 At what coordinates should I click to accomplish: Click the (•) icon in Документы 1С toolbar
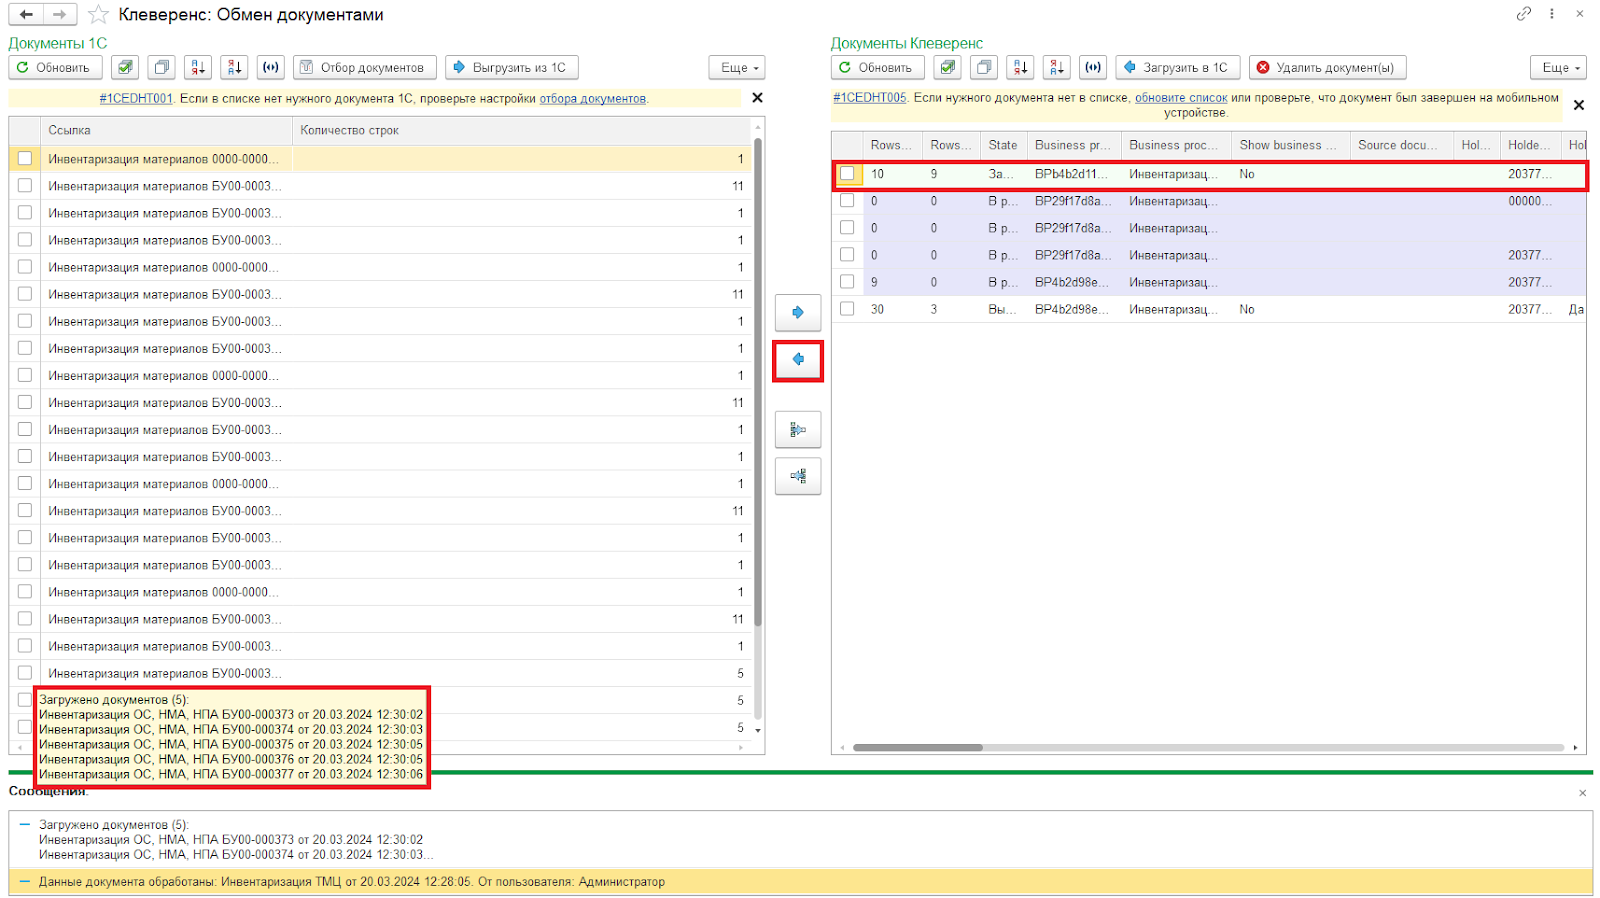click(x=271, y=68)
